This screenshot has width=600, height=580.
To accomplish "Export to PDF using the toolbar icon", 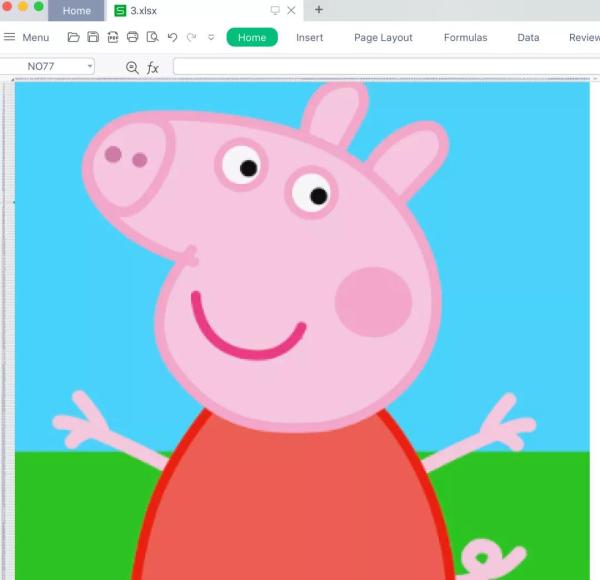I will point(113,37).
